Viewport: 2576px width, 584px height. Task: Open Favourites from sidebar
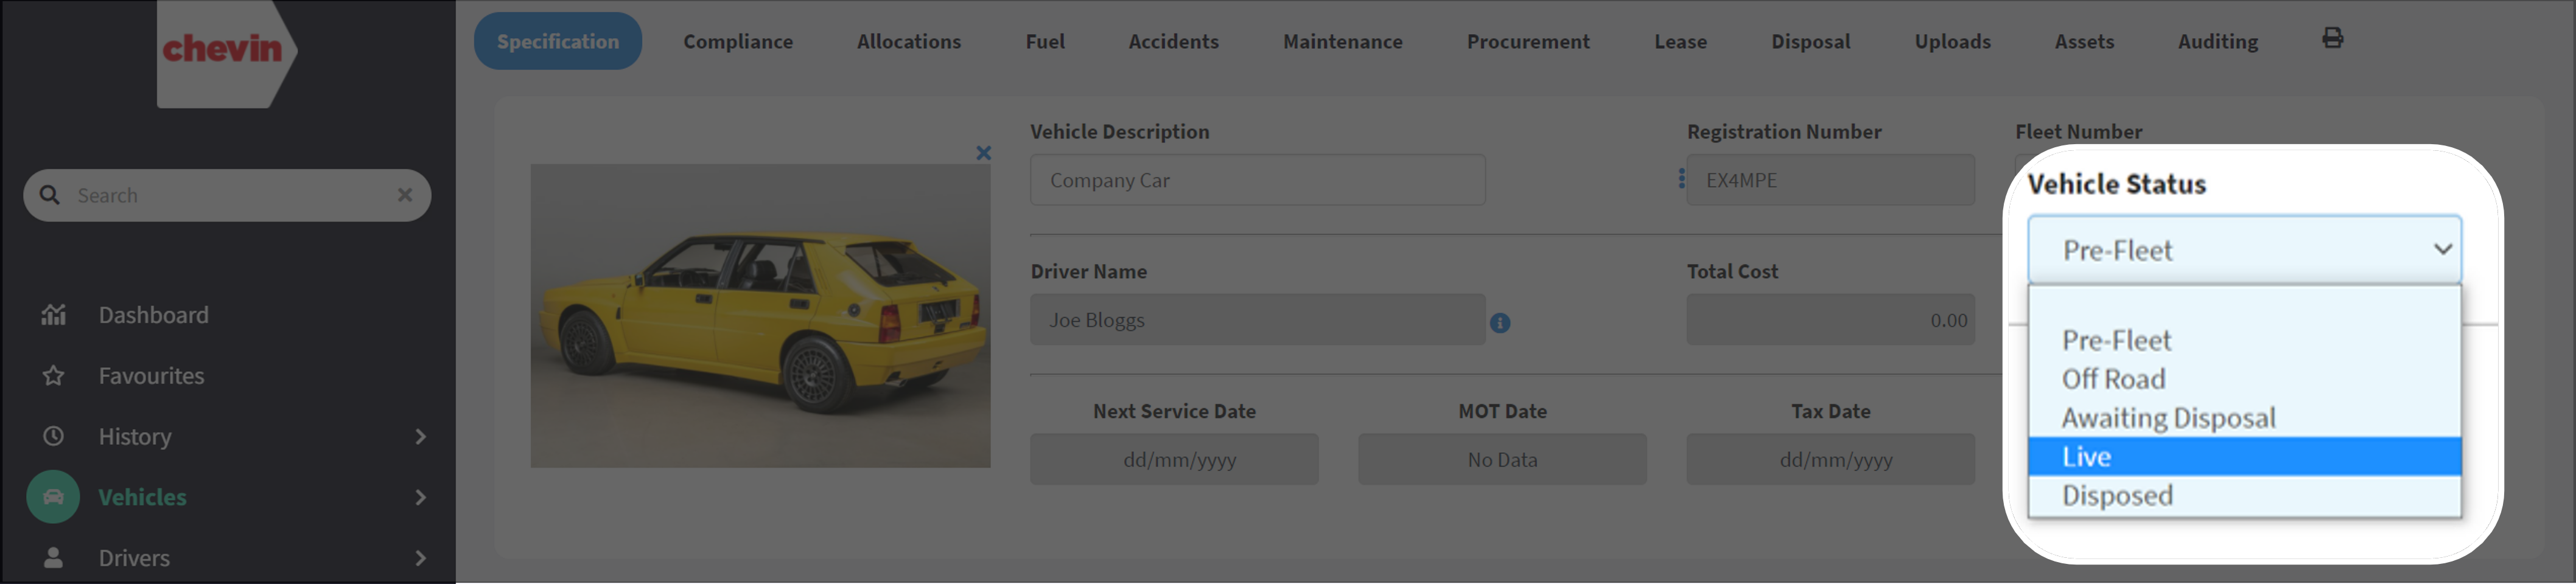click(x=151, y=376)
